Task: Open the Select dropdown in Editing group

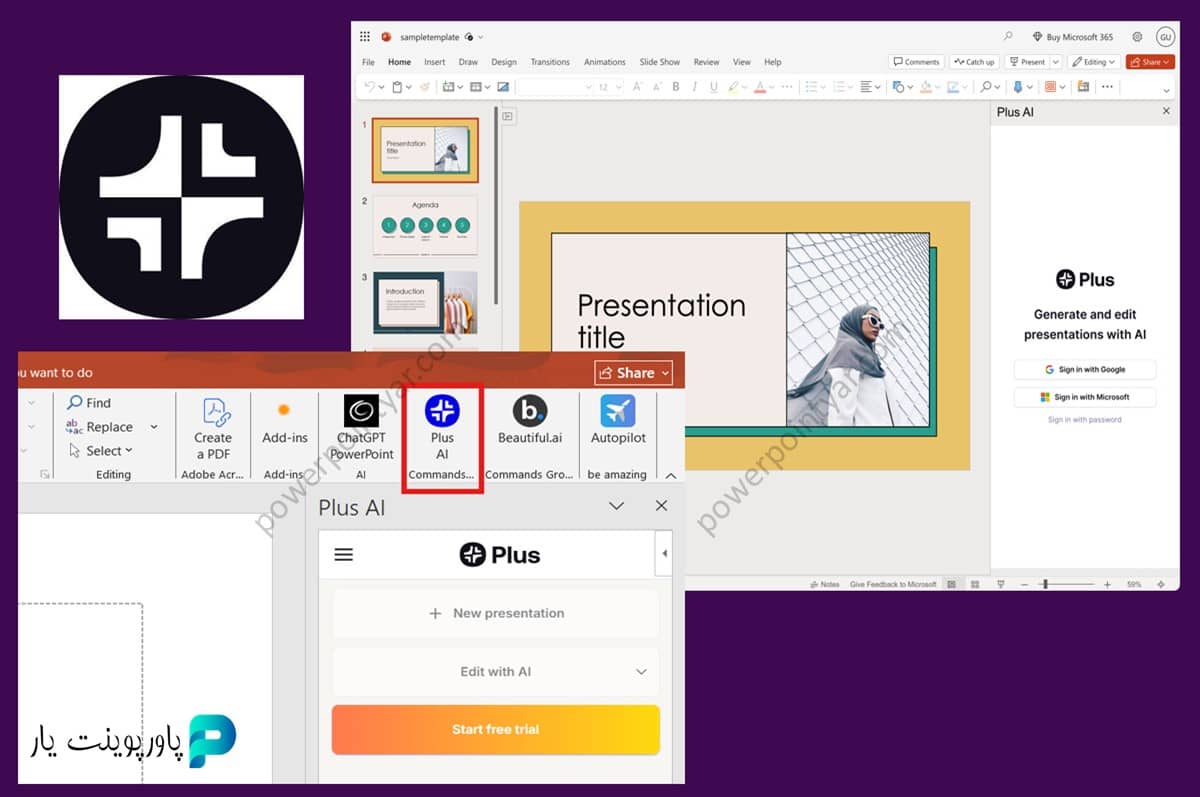Action: pyautogui.click(x=100, y=450)
